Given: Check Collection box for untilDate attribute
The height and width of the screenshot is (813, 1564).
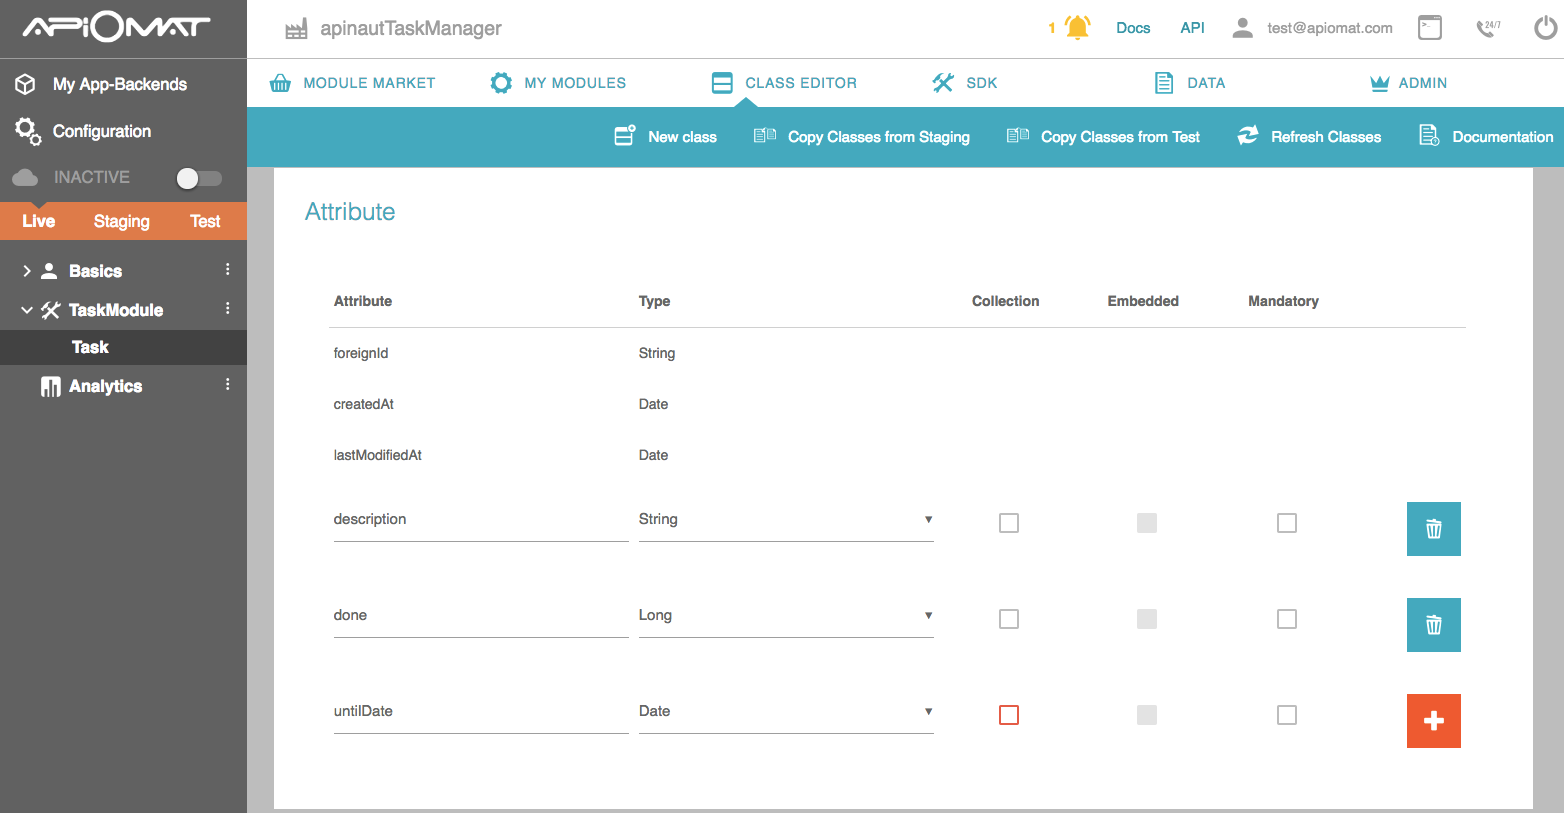Looking at the screenshot, I should click(1009, 715).
